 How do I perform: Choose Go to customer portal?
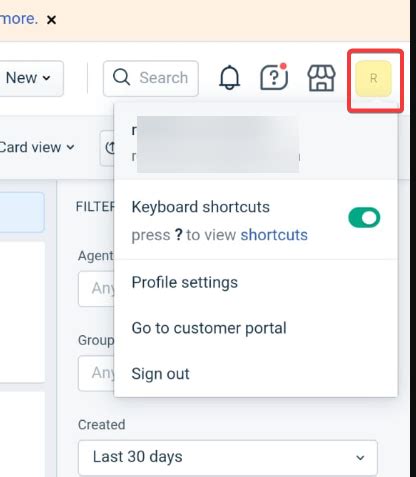(209, 328)
